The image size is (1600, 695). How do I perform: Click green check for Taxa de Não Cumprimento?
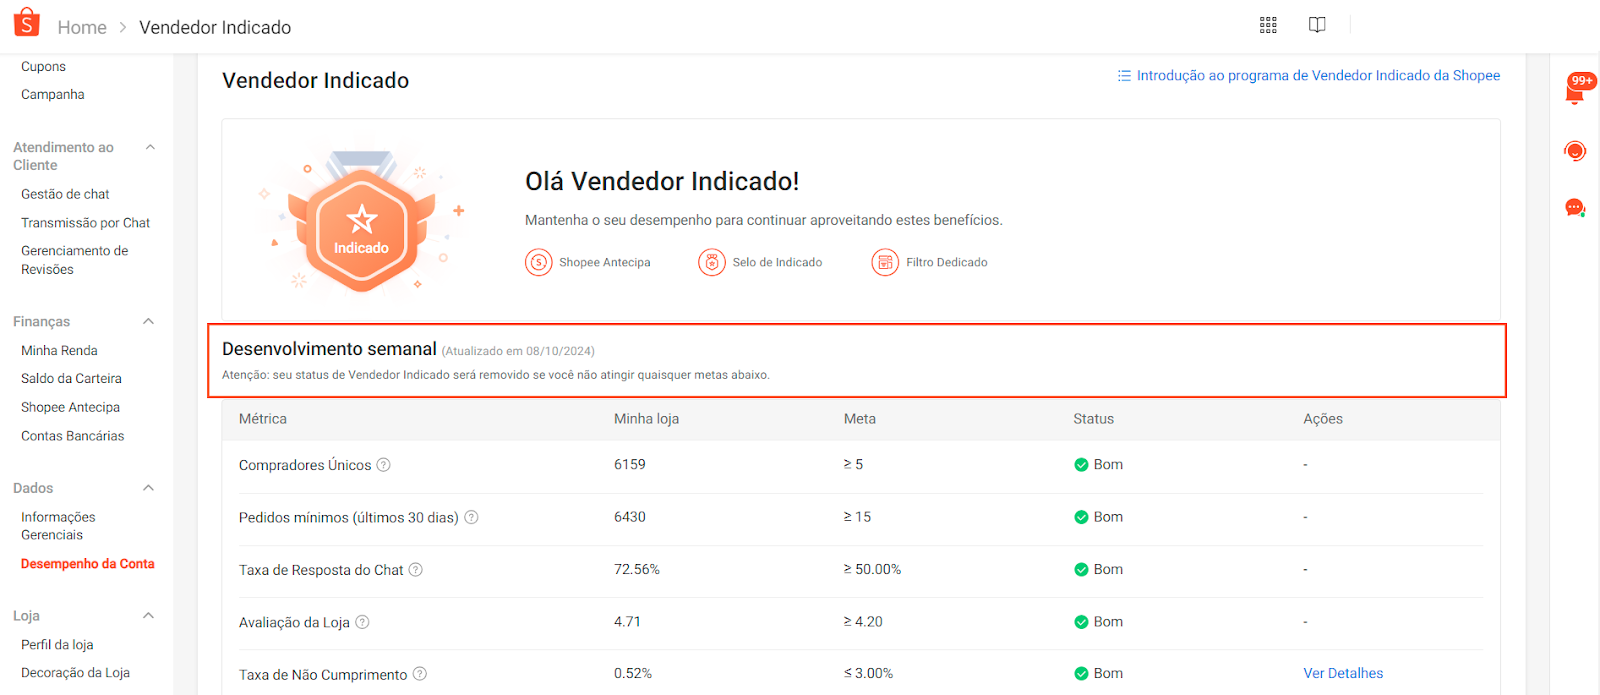coord(1081,674)
